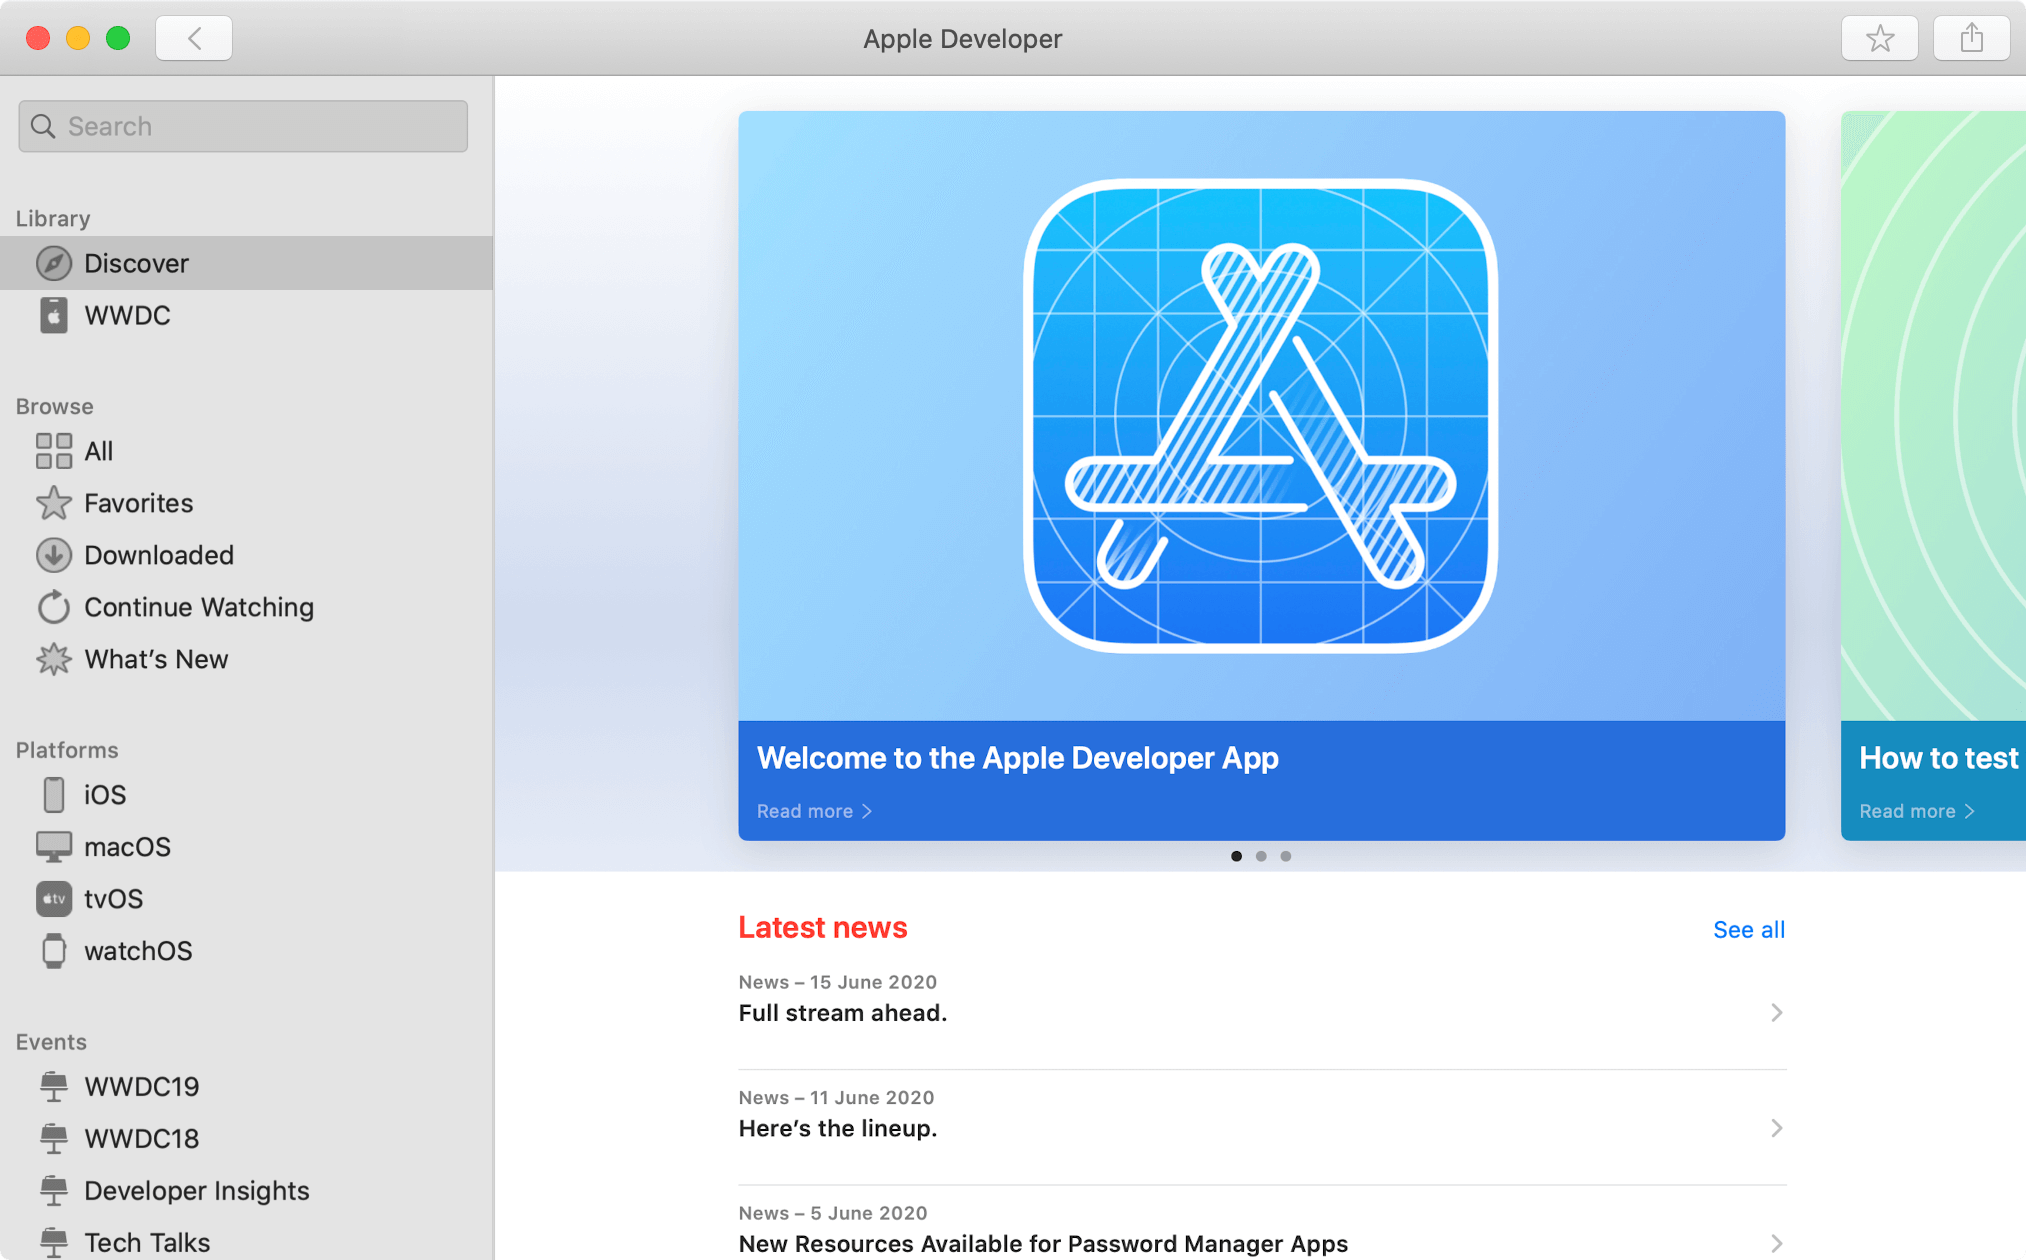Image resolution: width=2026 pixels, height=1260 pixels.
Task: Click the Discover compass icon
Action: click(x=54, y=263)
